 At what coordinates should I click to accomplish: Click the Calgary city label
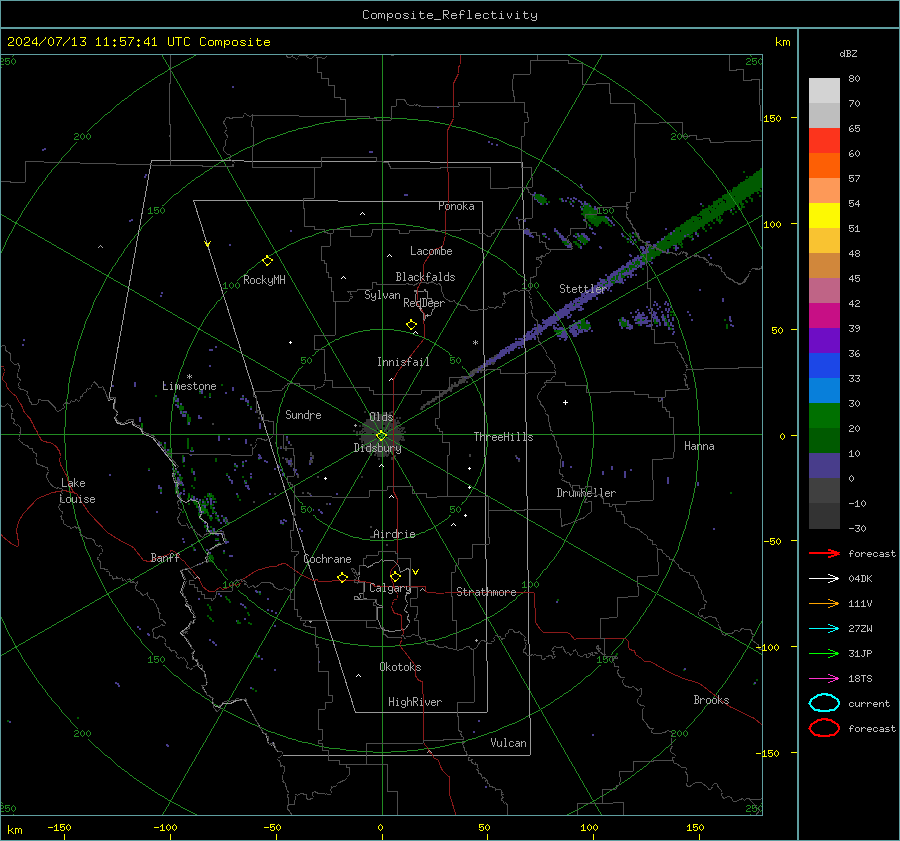click(390, 588)
